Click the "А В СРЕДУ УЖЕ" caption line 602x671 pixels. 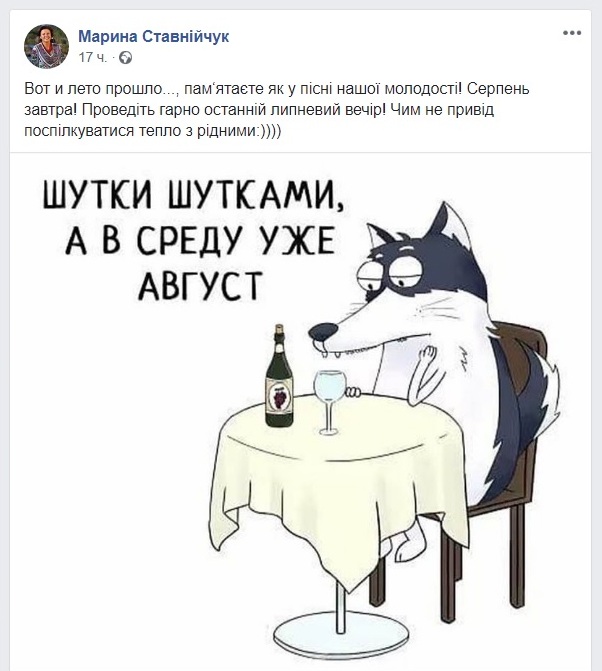click(x=199, y=240)
